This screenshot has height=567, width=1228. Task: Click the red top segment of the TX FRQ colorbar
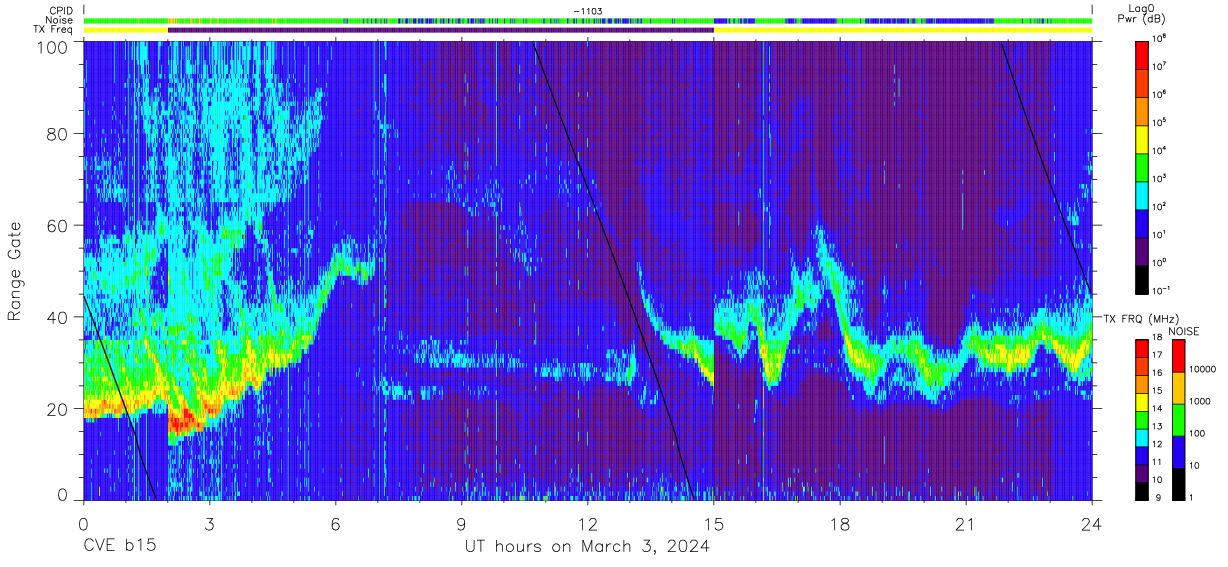pos(1143,347)
